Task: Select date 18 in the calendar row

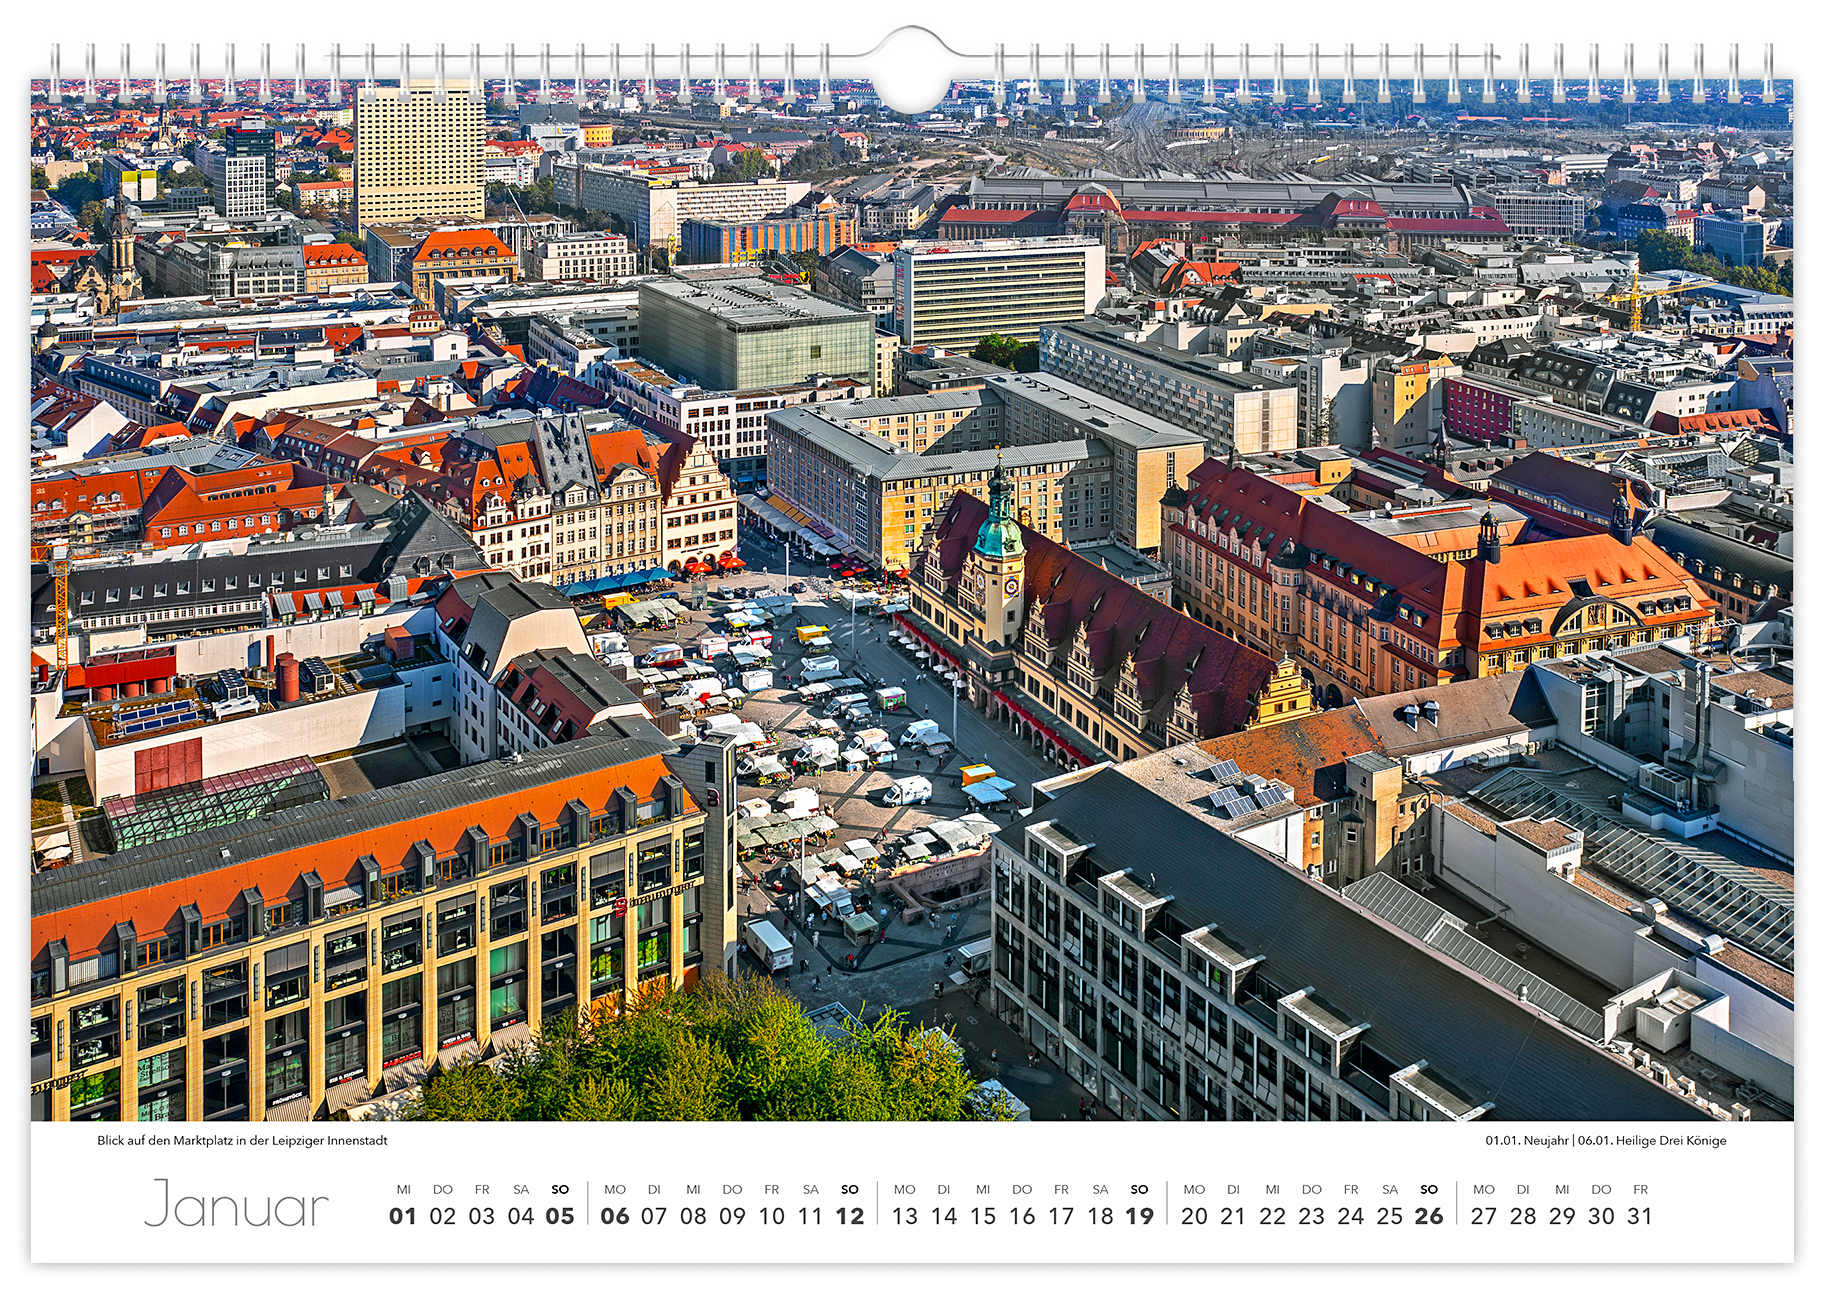Action: pos(1100,1216)
